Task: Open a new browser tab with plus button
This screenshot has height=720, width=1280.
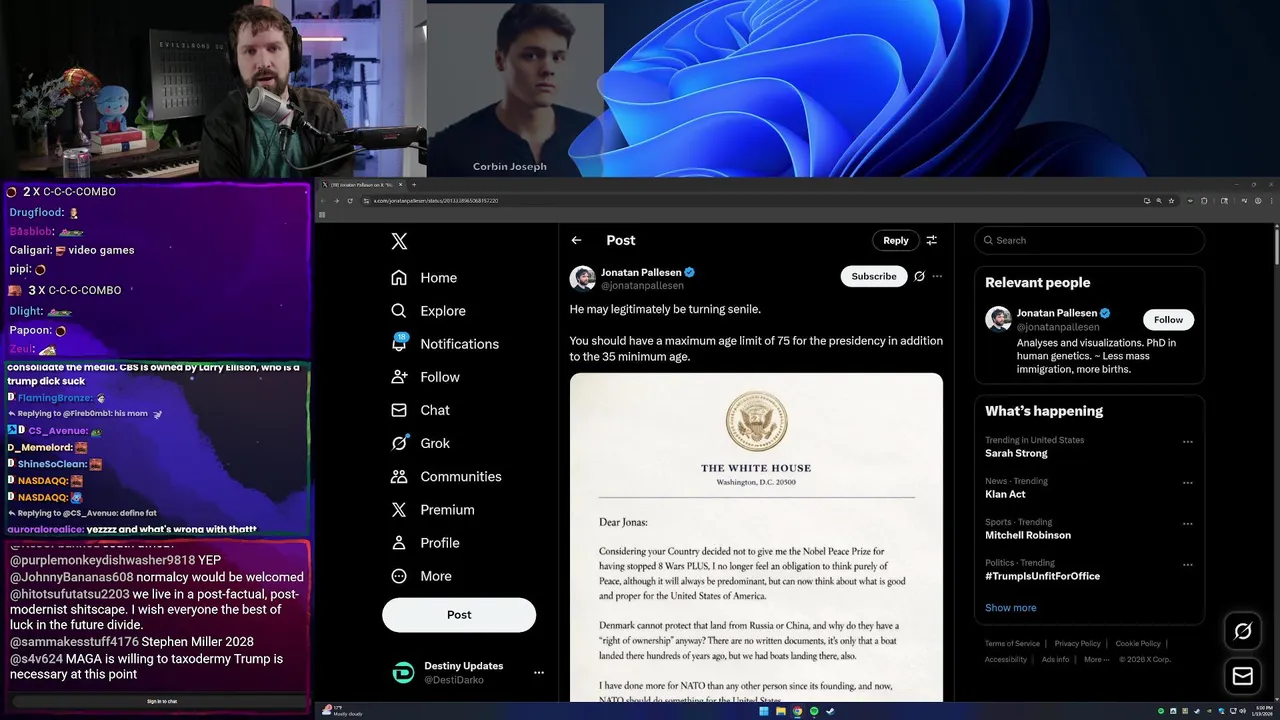Action: pyautogui.click(x=413, y=184)
